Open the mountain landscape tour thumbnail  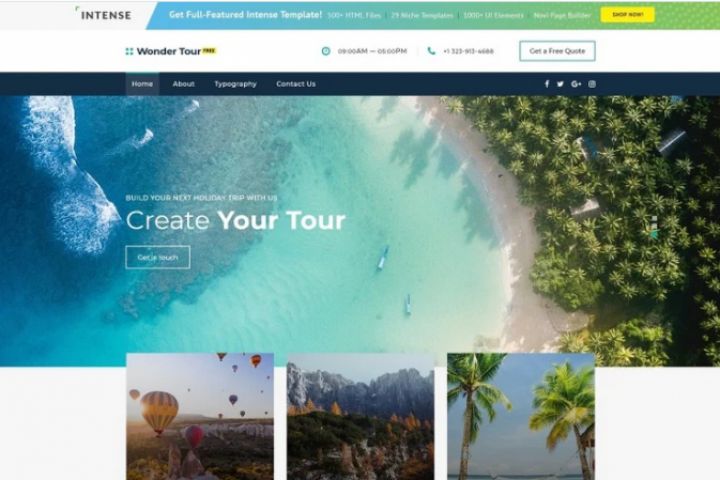[360, 417]
